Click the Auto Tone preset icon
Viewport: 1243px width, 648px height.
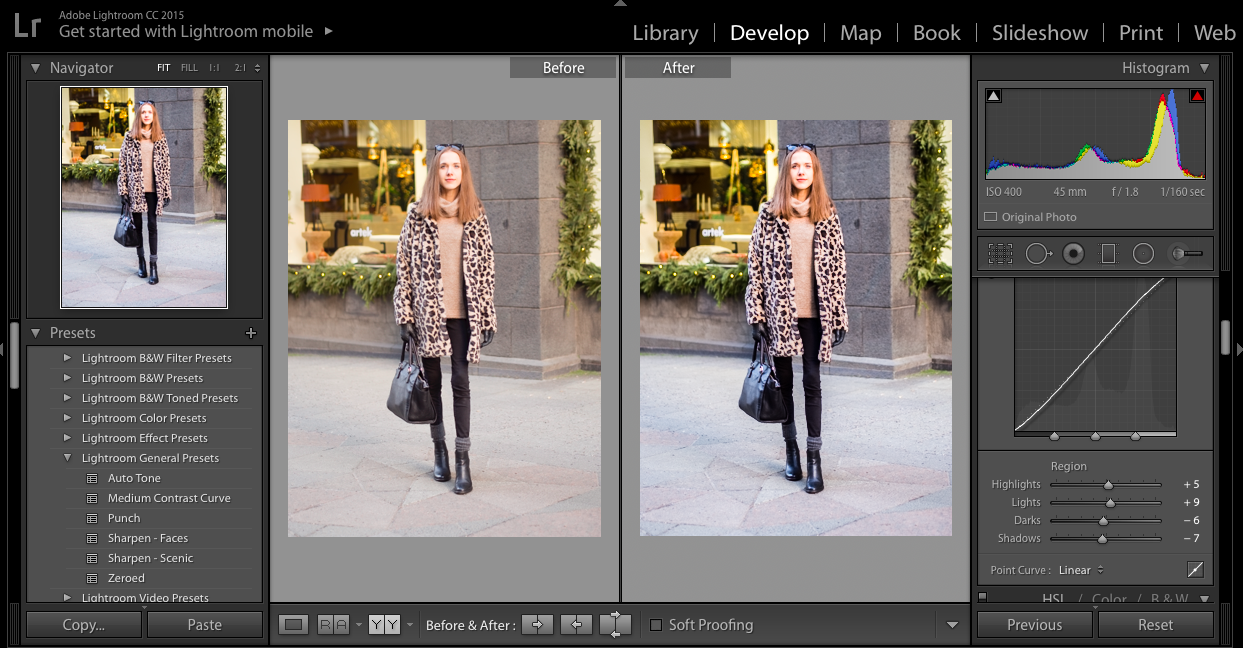pyautogui.click(x=92, y=478)
